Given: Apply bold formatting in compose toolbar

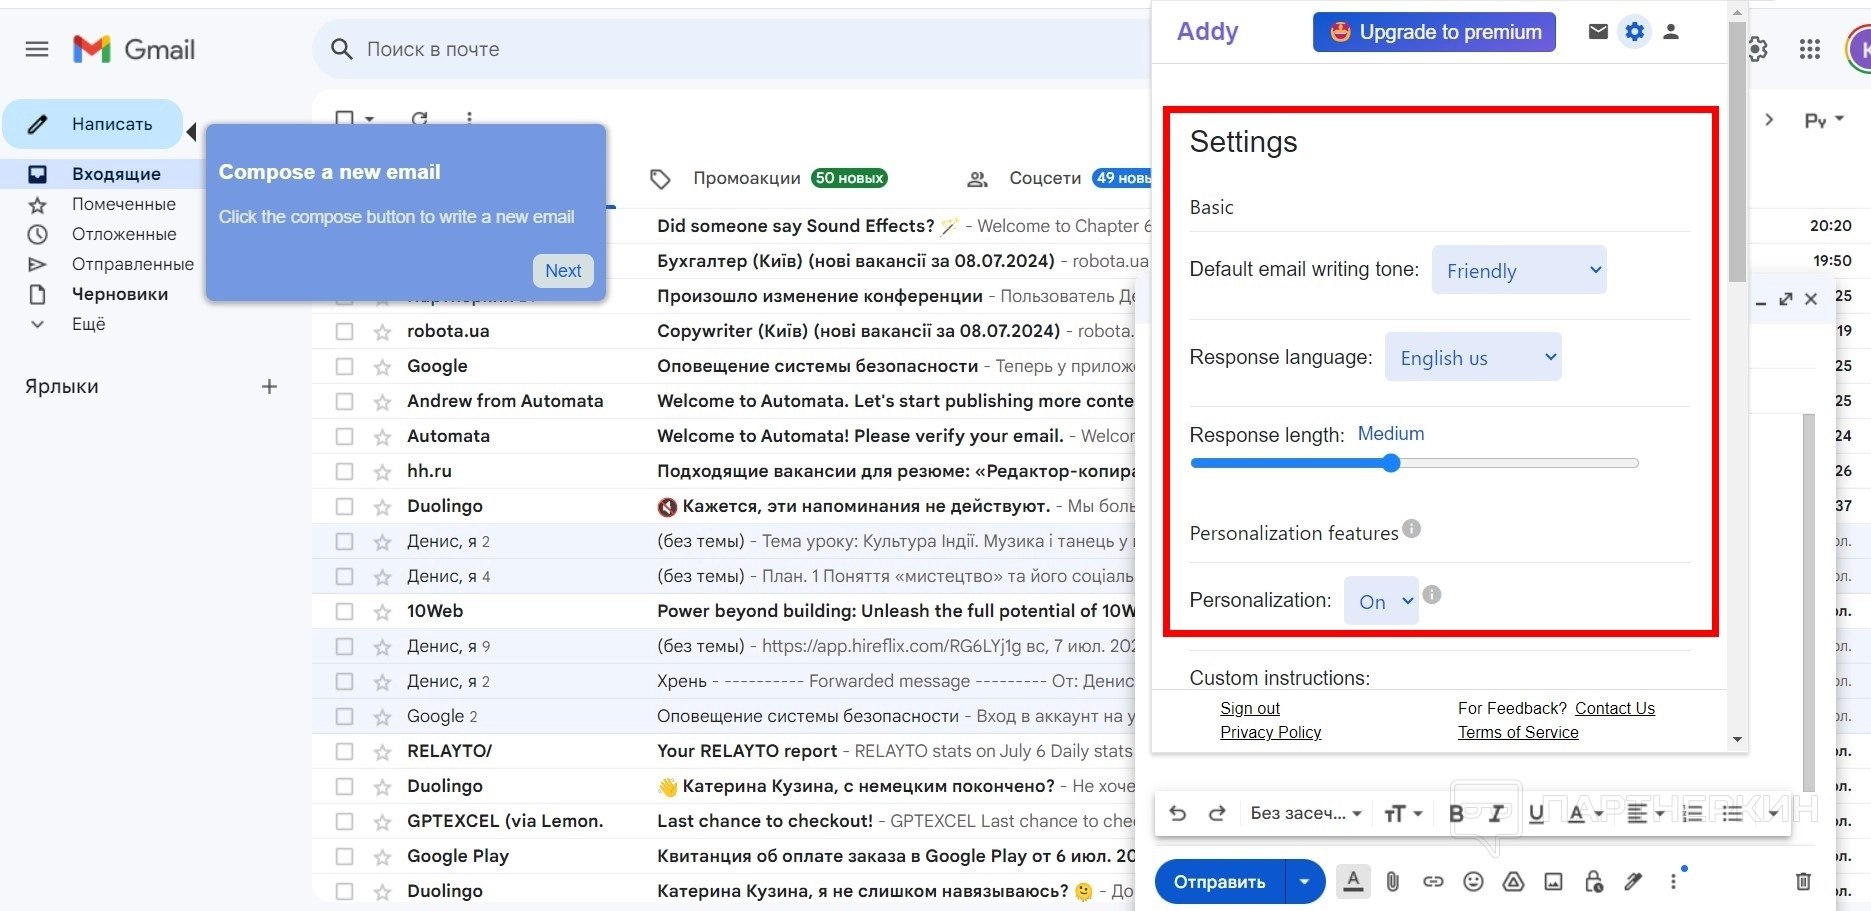Looking at the screenshot, I should coord(1457,814).
